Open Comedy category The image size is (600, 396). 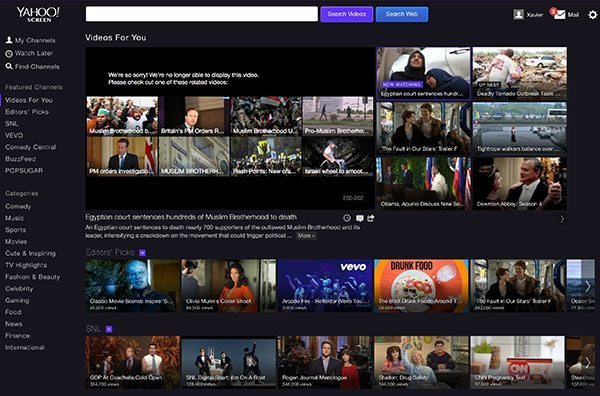pyautogui.click(x=18, y=206)
